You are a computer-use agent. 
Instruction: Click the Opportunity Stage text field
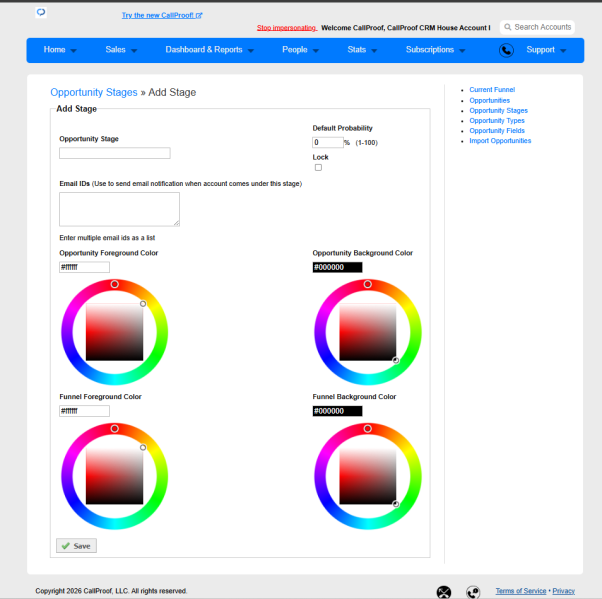[x=114, y=153]
